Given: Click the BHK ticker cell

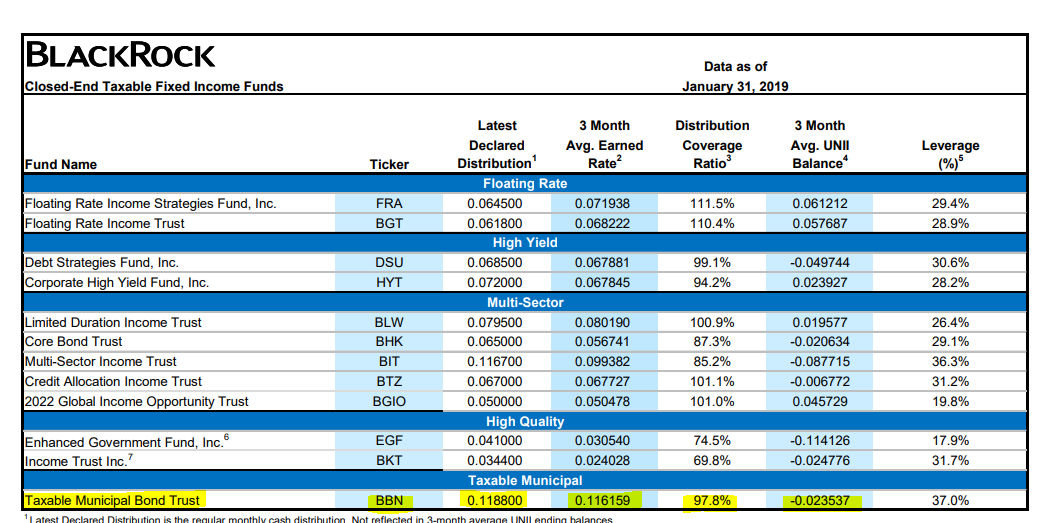Looking at the screenshot, I should click(389, 342).
